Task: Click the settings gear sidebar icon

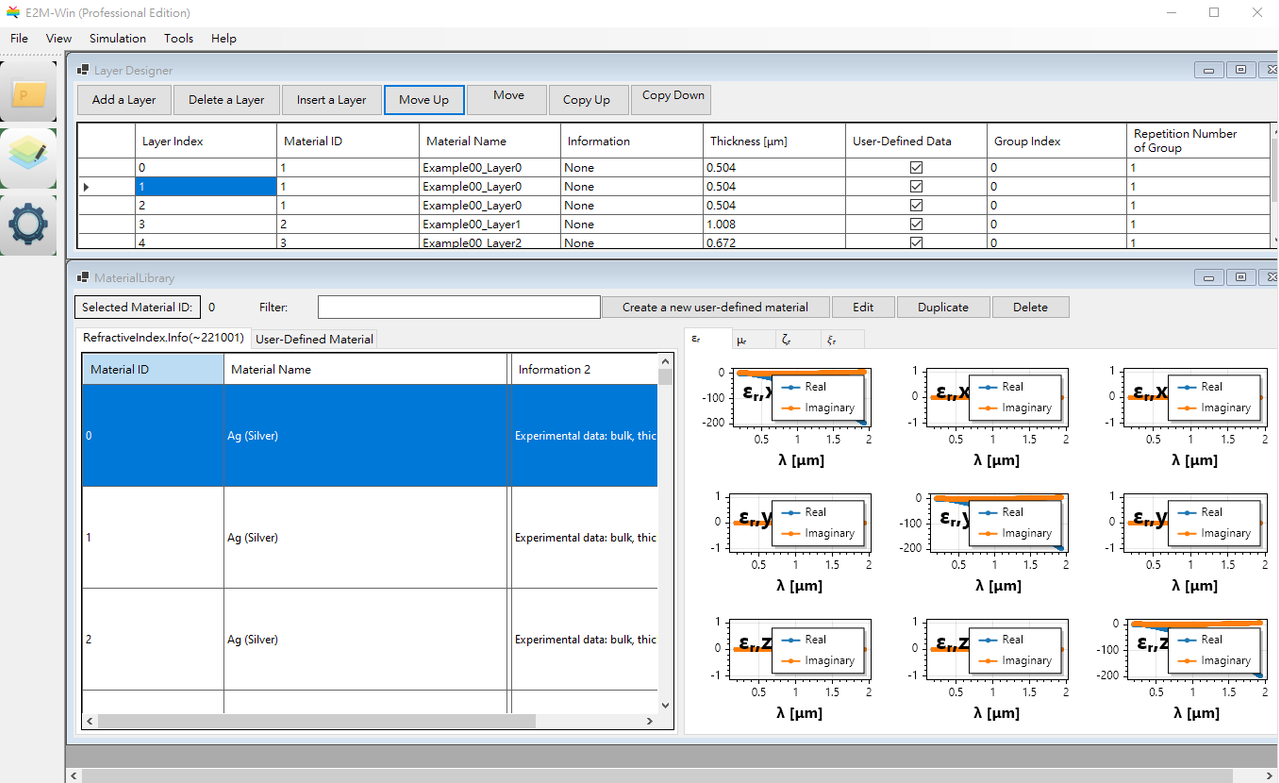Action: click(x=28, y=224)
